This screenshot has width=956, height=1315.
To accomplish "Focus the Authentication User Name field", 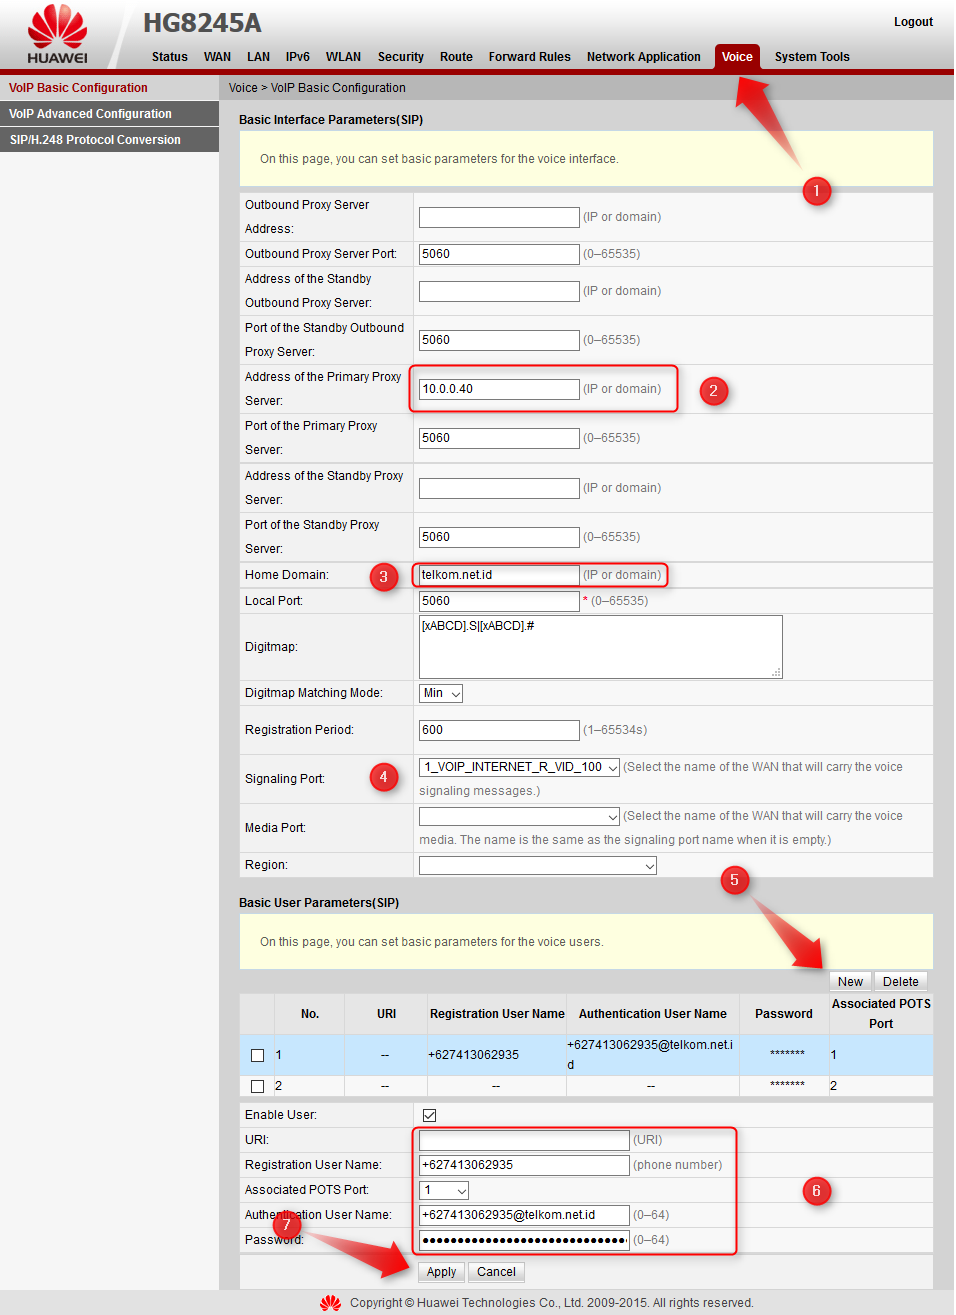I will (524, 1215).
